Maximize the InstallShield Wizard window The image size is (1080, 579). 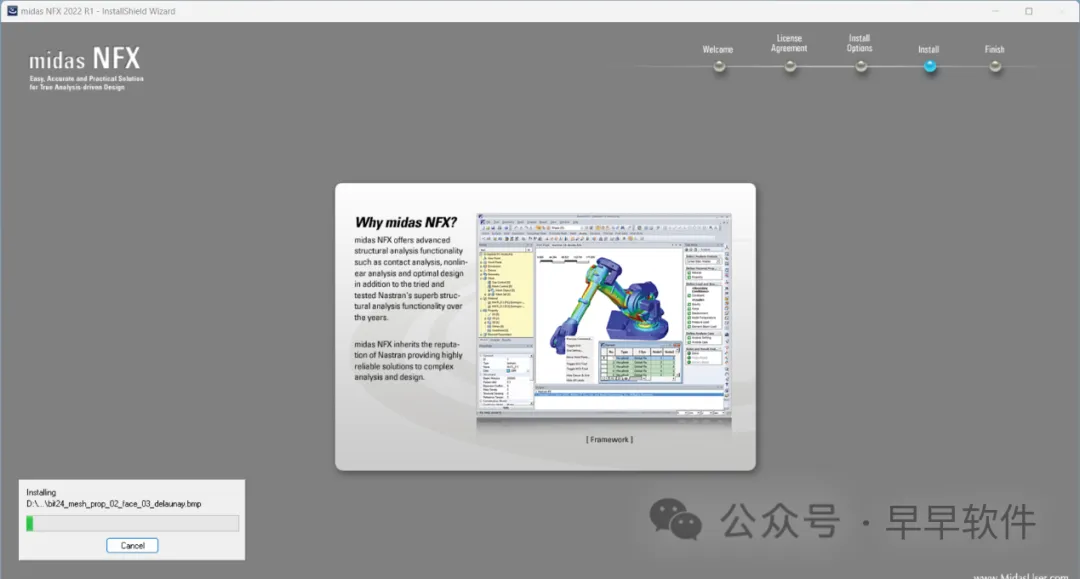pyautogui.click(x=1029, y=11)
